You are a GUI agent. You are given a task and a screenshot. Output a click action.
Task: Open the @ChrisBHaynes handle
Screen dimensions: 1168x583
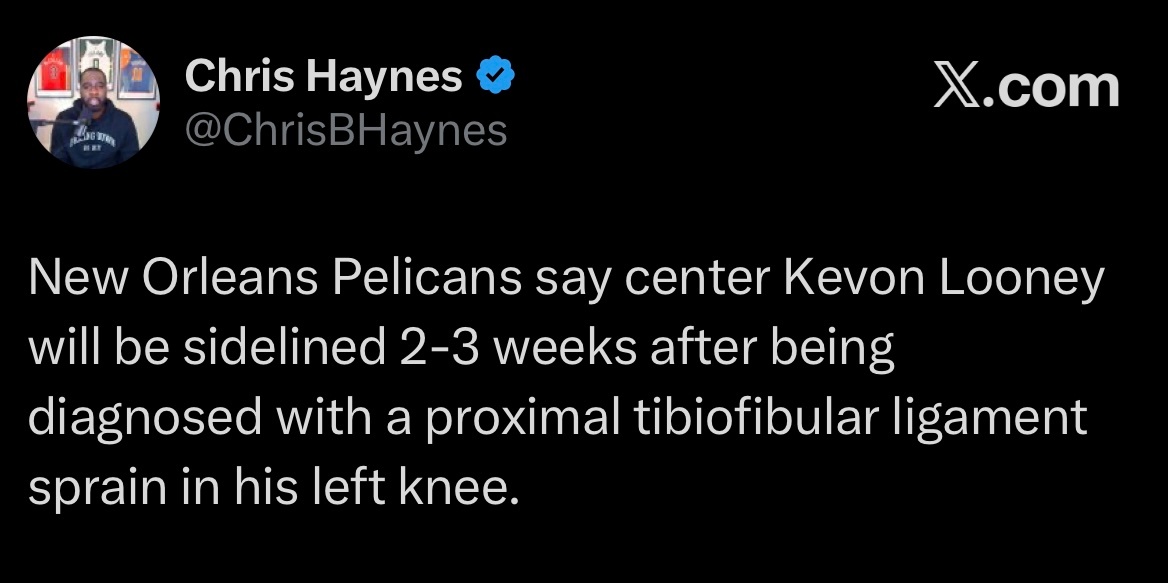[346, 130]
